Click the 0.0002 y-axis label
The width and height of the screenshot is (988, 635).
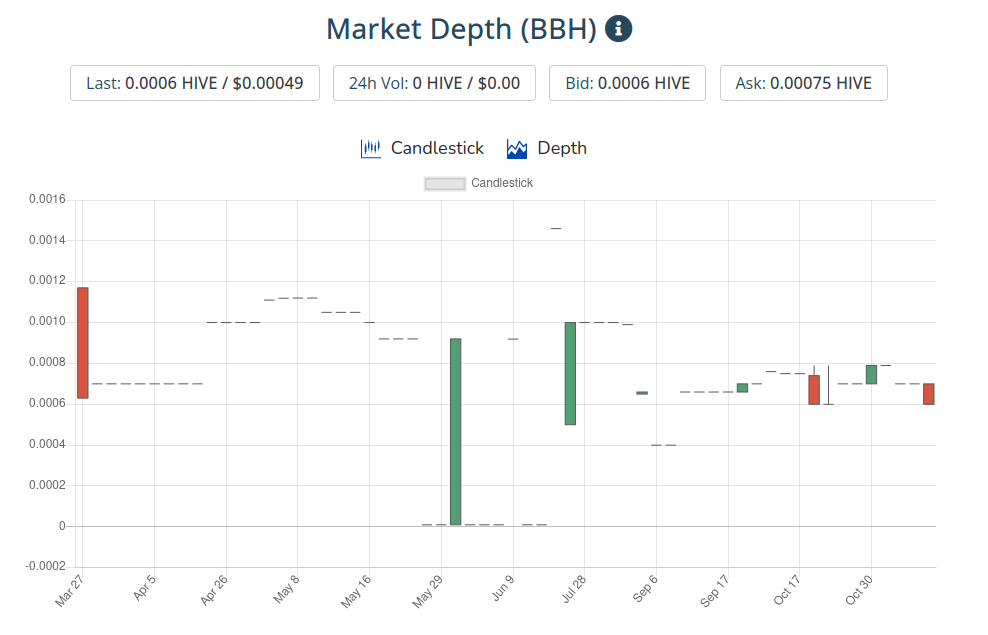(x=47, y=485)
